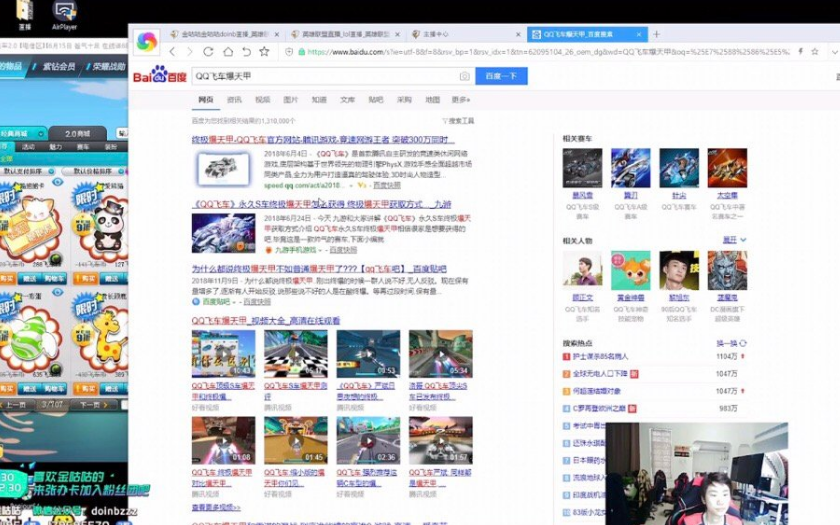Open the hot search item ranked 1 (1104万)

[x=600, y=356]
